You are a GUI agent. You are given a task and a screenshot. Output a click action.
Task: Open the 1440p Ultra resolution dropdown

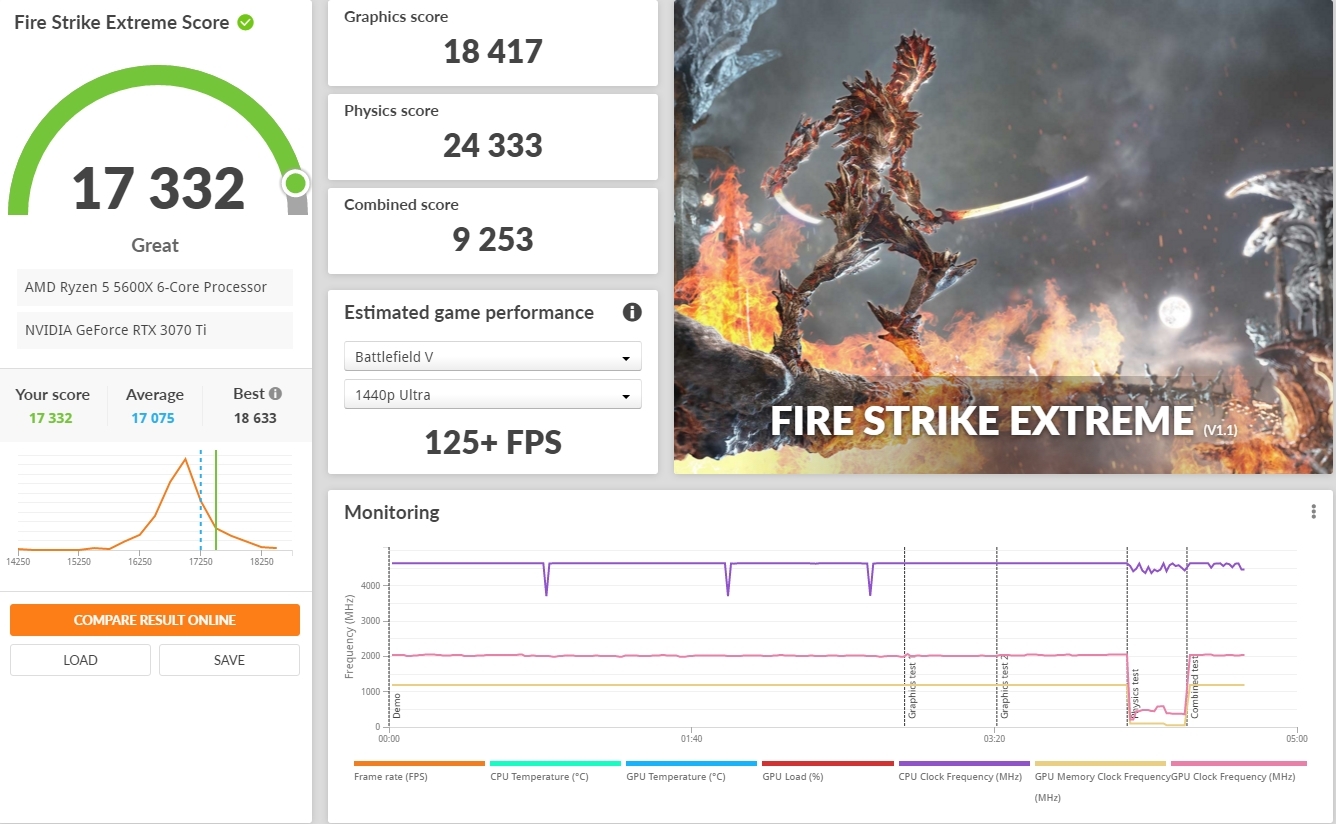(493, 395)
